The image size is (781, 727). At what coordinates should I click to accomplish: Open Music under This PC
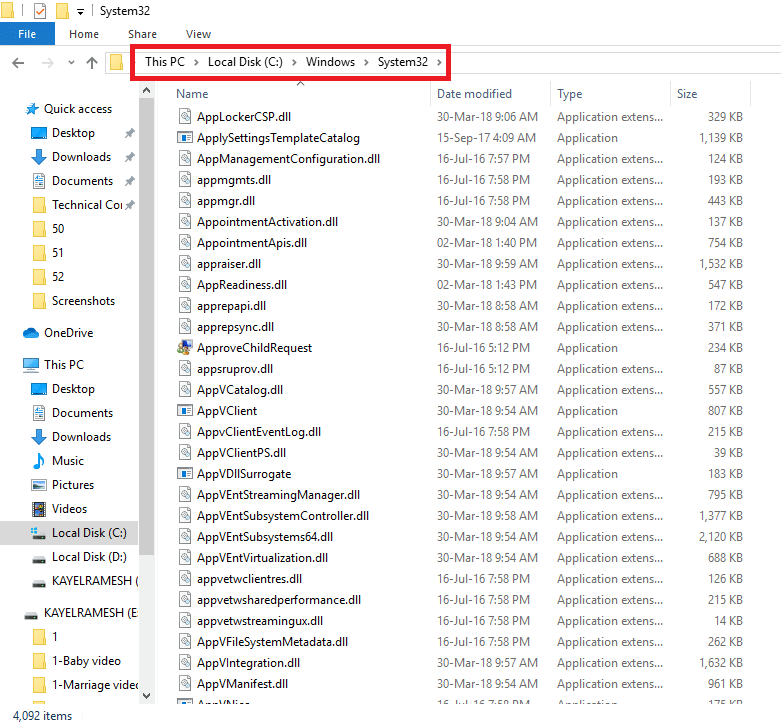(x=68, y=461)
